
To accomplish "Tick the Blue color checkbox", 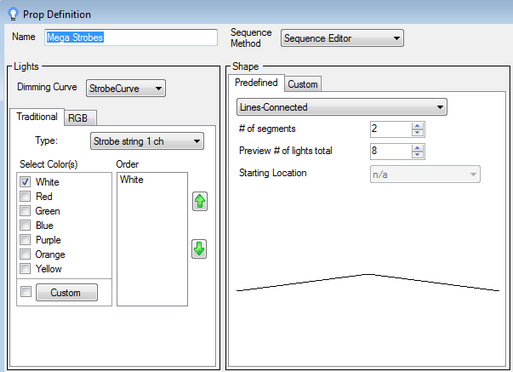I will click(x=25, y=225).
